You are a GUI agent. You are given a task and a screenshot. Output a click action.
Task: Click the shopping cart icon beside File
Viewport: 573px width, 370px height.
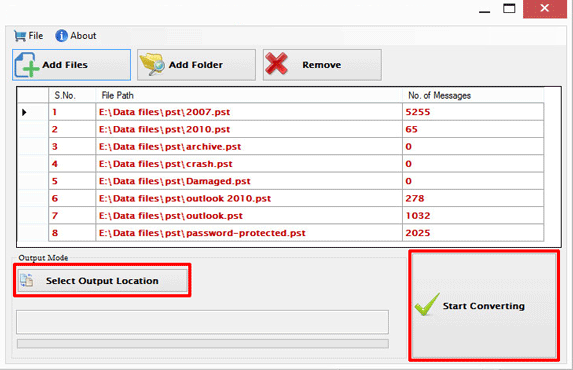[20, 36]
